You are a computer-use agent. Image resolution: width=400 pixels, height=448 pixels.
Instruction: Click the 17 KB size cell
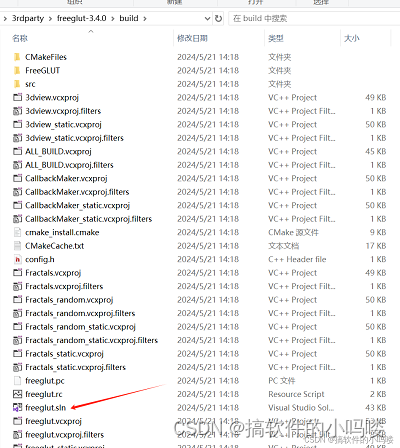[x=376, y=246]
